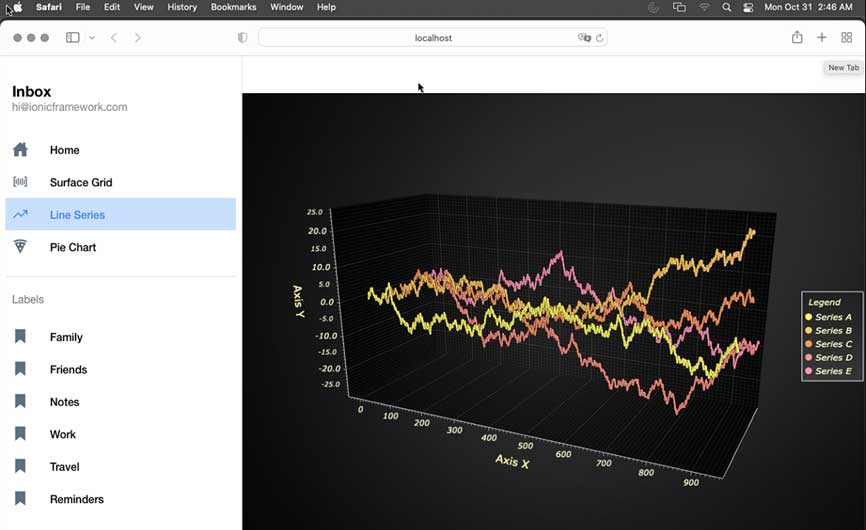Open the Share button in Safari
Screen dimensions: 866x530
[797, 37]
